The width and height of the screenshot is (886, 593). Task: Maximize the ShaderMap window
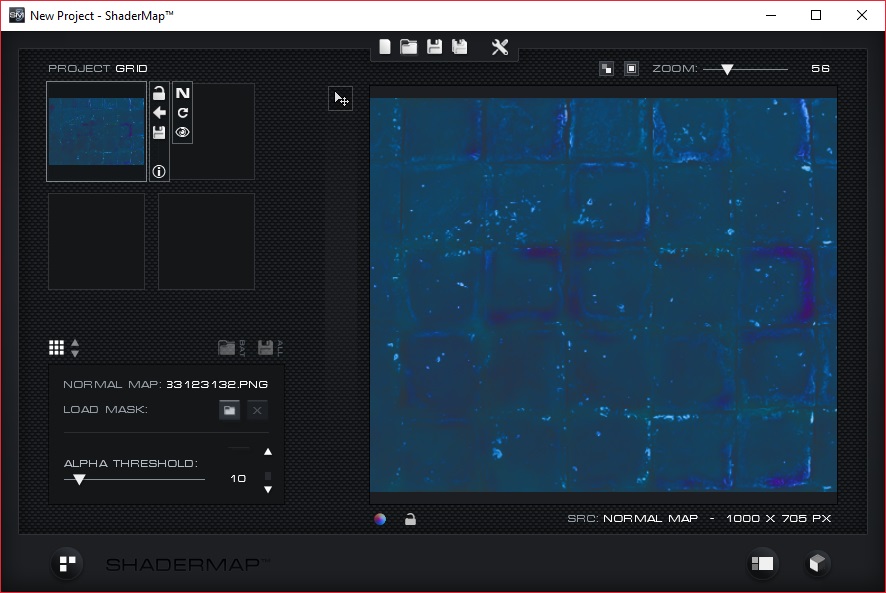(816, 15)
